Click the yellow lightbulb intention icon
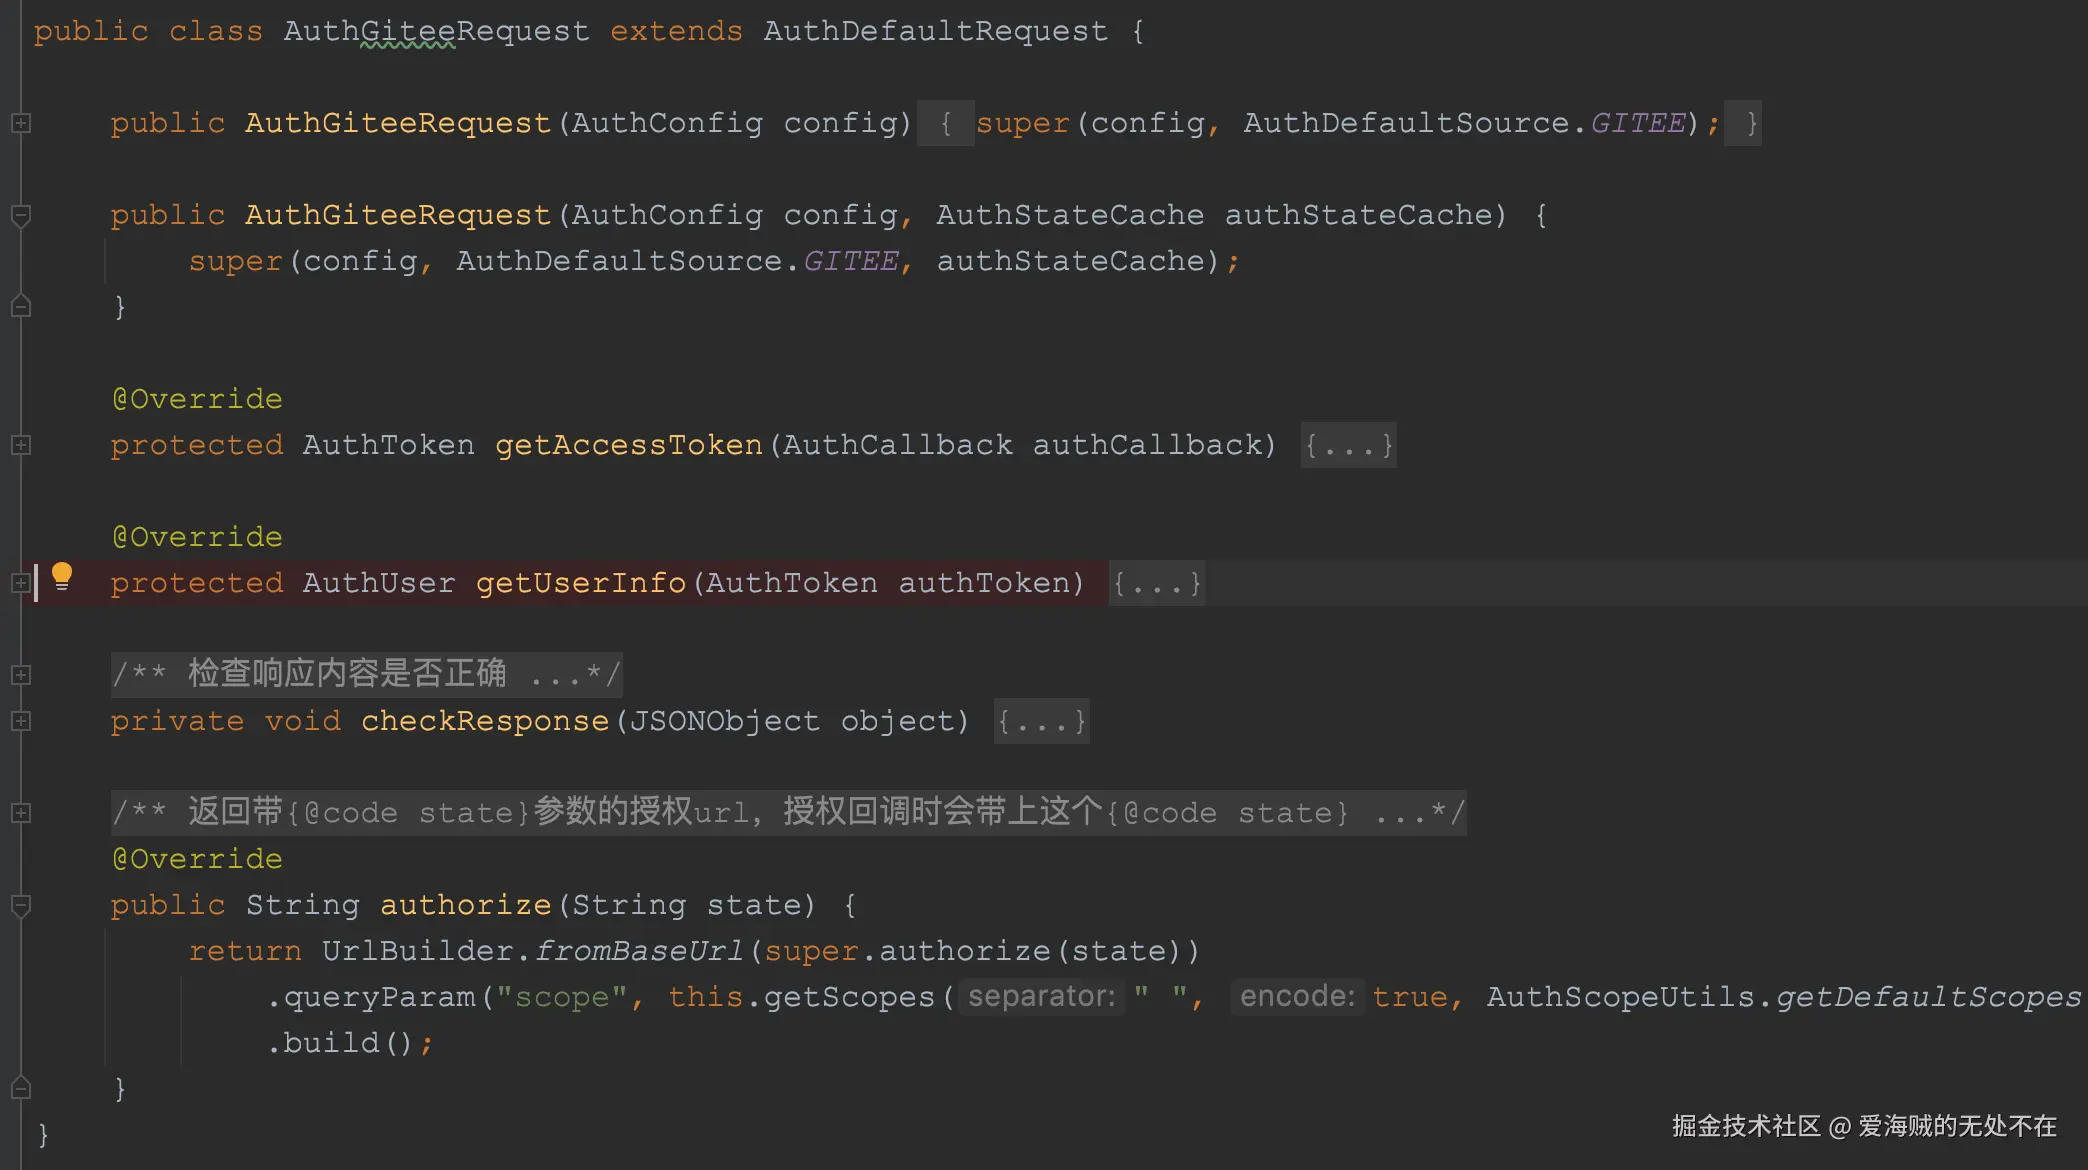Viewport: 2088px width, 1170px height. (x=62, y=576)
